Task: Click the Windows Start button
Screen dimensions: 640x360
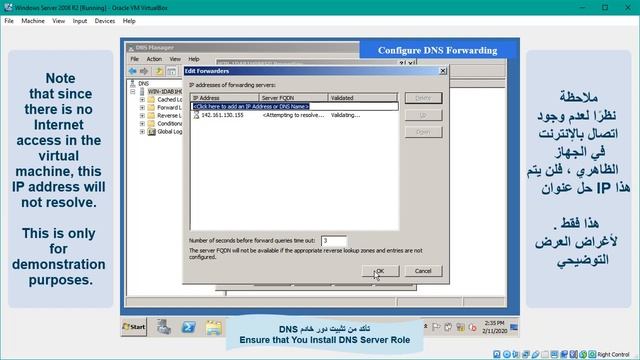Action: [x=134, y=327]
